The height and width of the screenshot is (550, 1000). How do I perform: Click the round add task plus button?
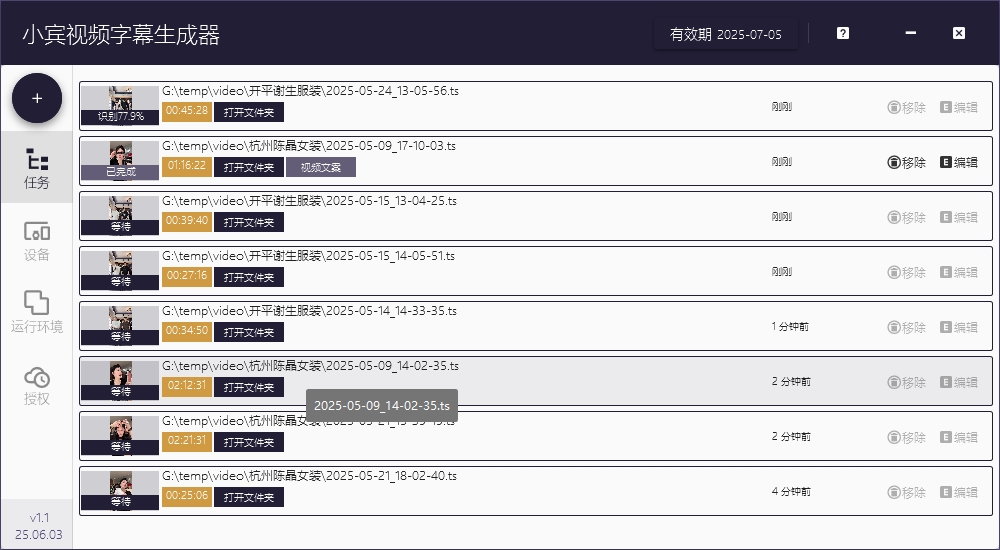point(37,98)
